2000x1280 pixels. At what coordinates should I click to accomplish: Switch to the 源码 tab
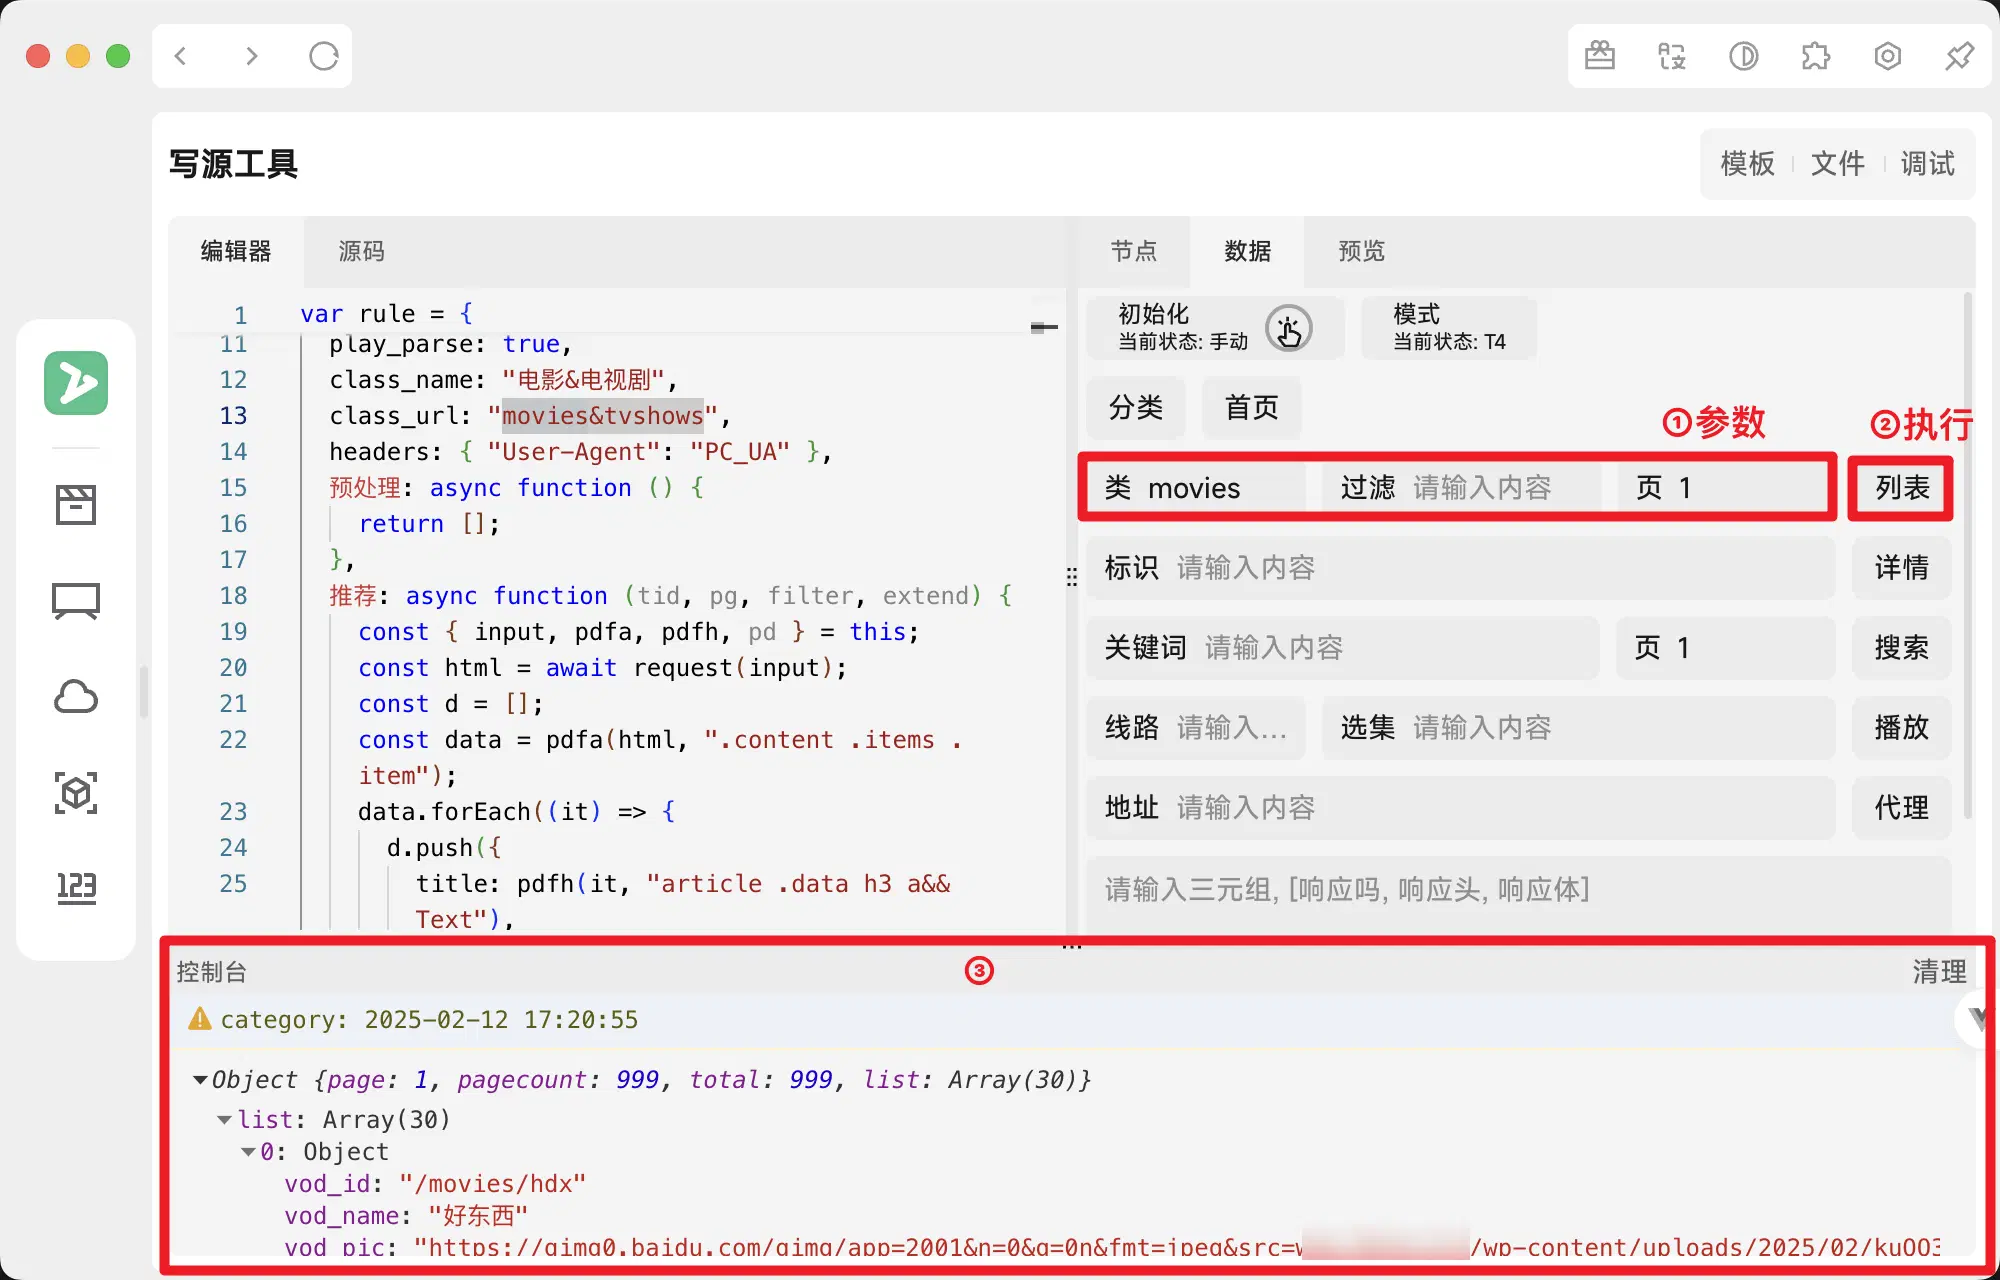pos(362,252)
